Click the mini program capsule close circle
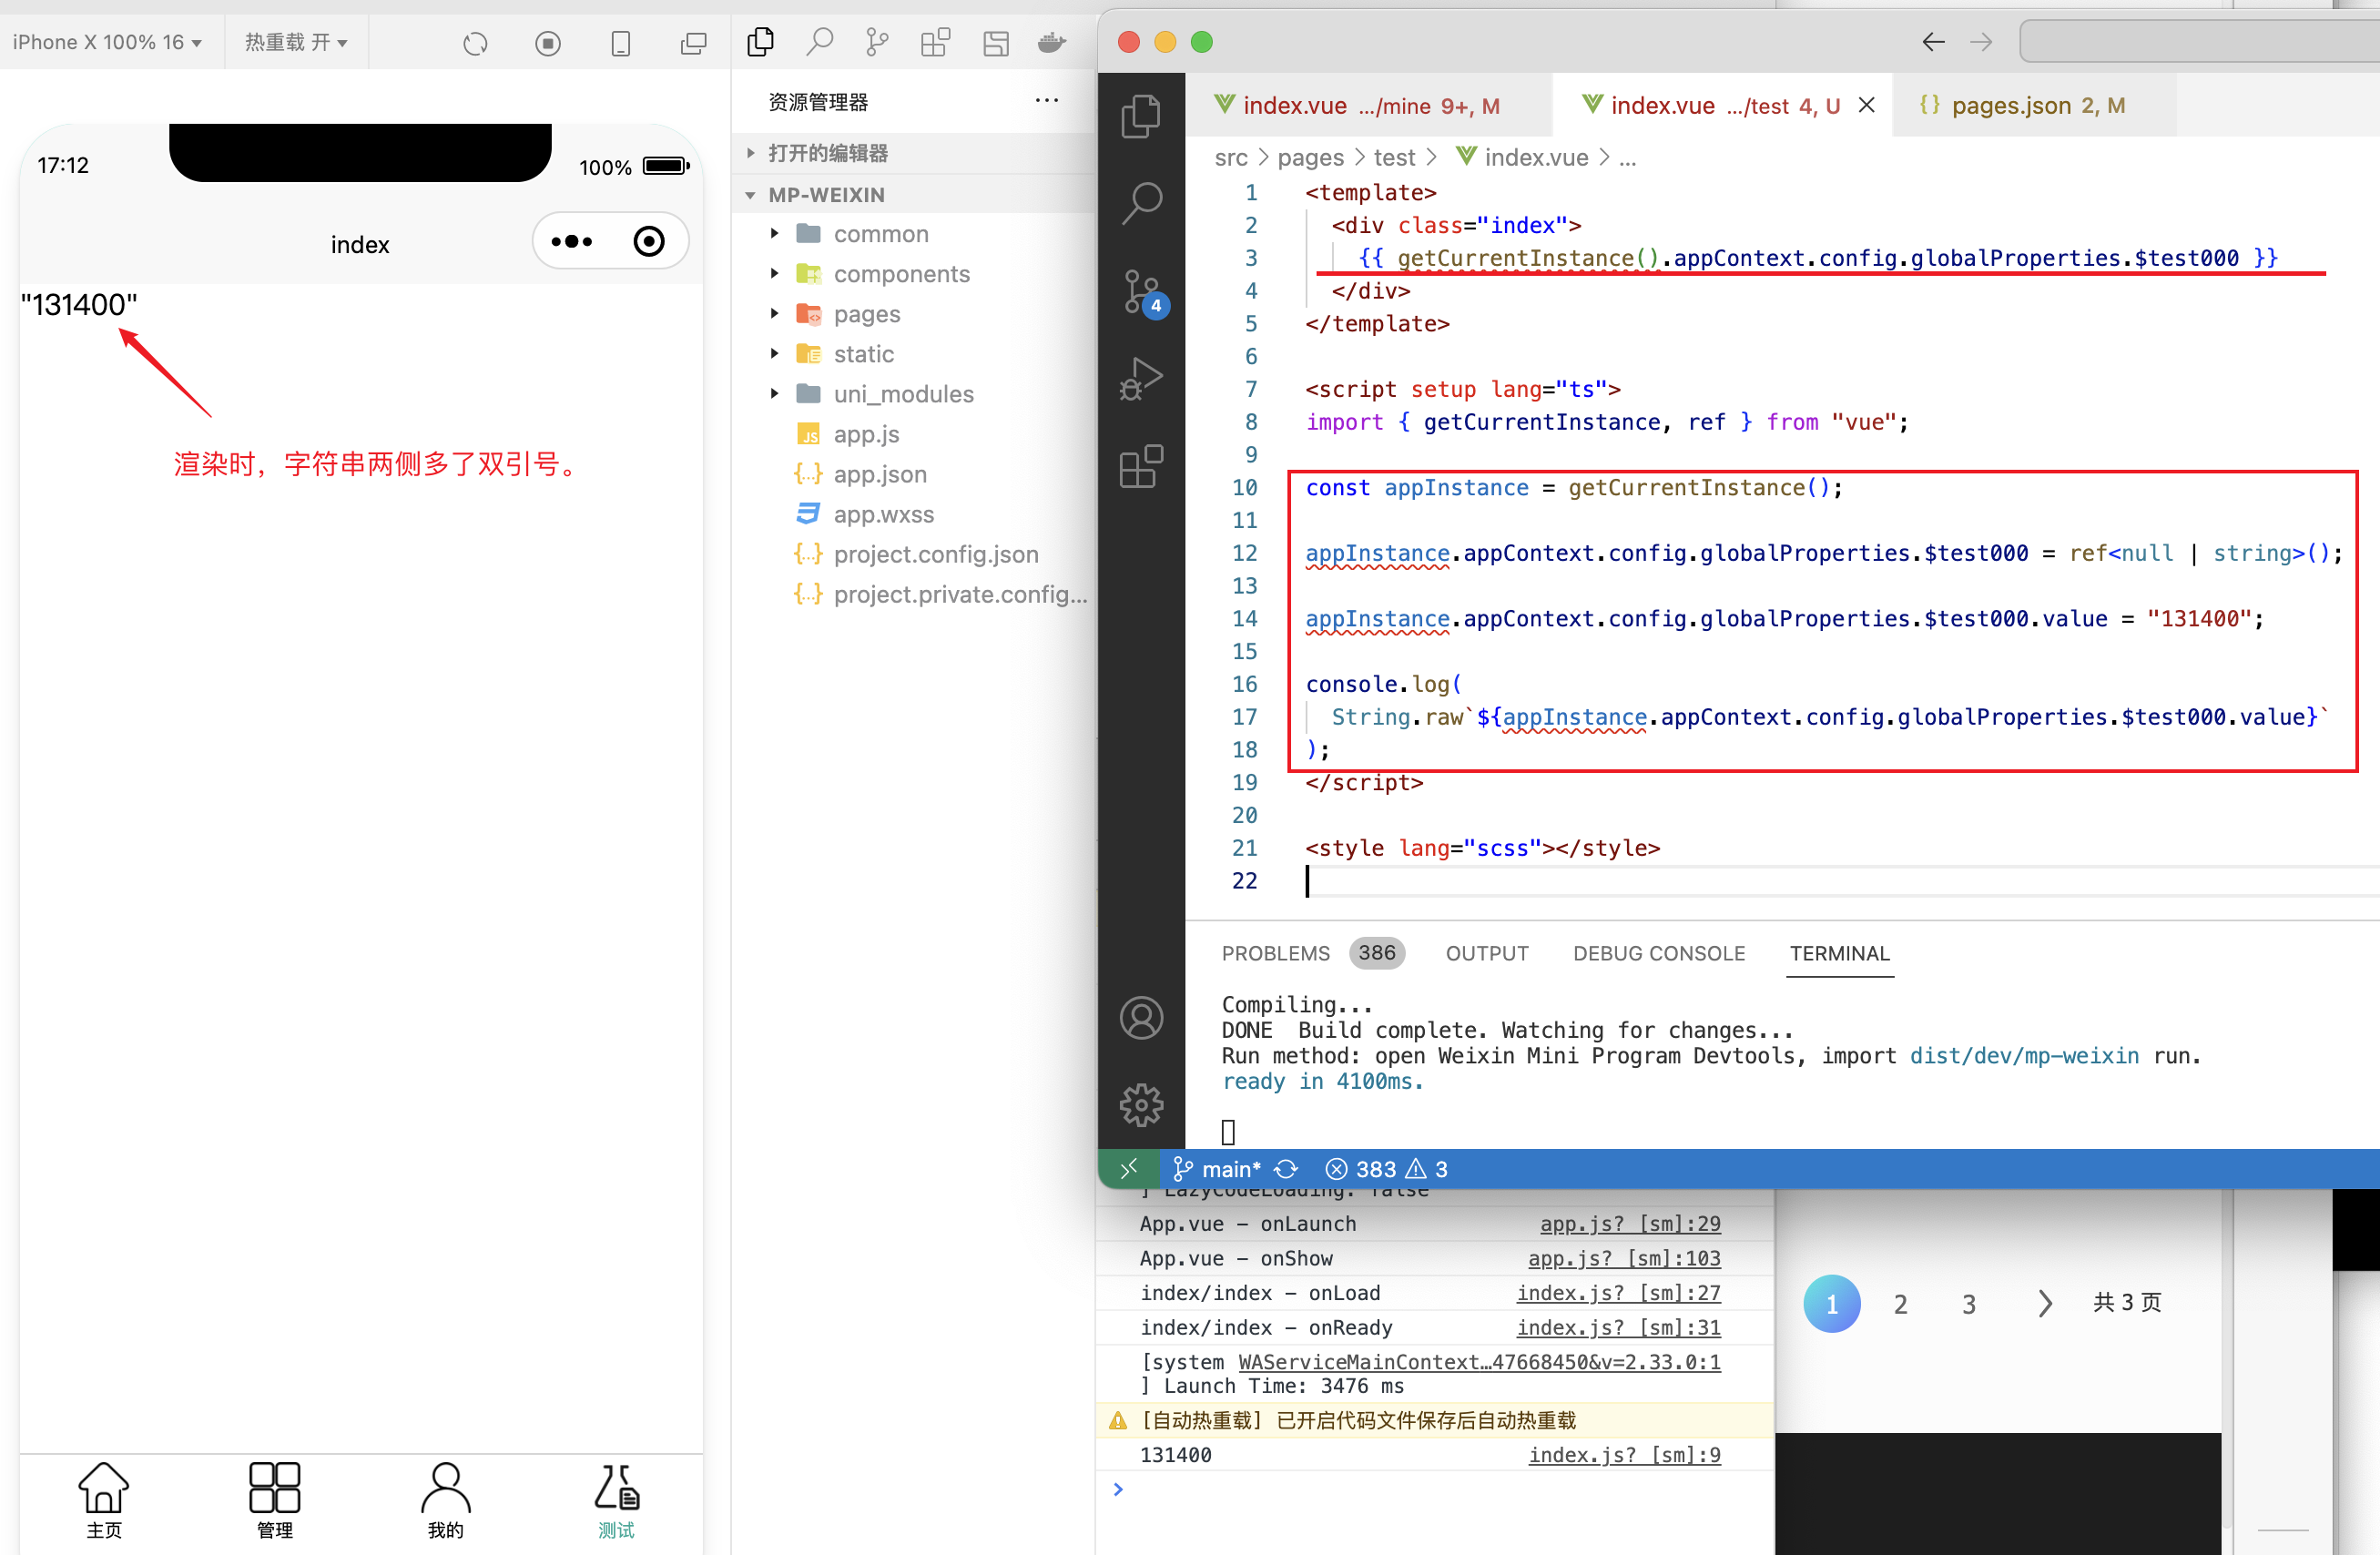2380x1555 pixels. tap(649, 241)
